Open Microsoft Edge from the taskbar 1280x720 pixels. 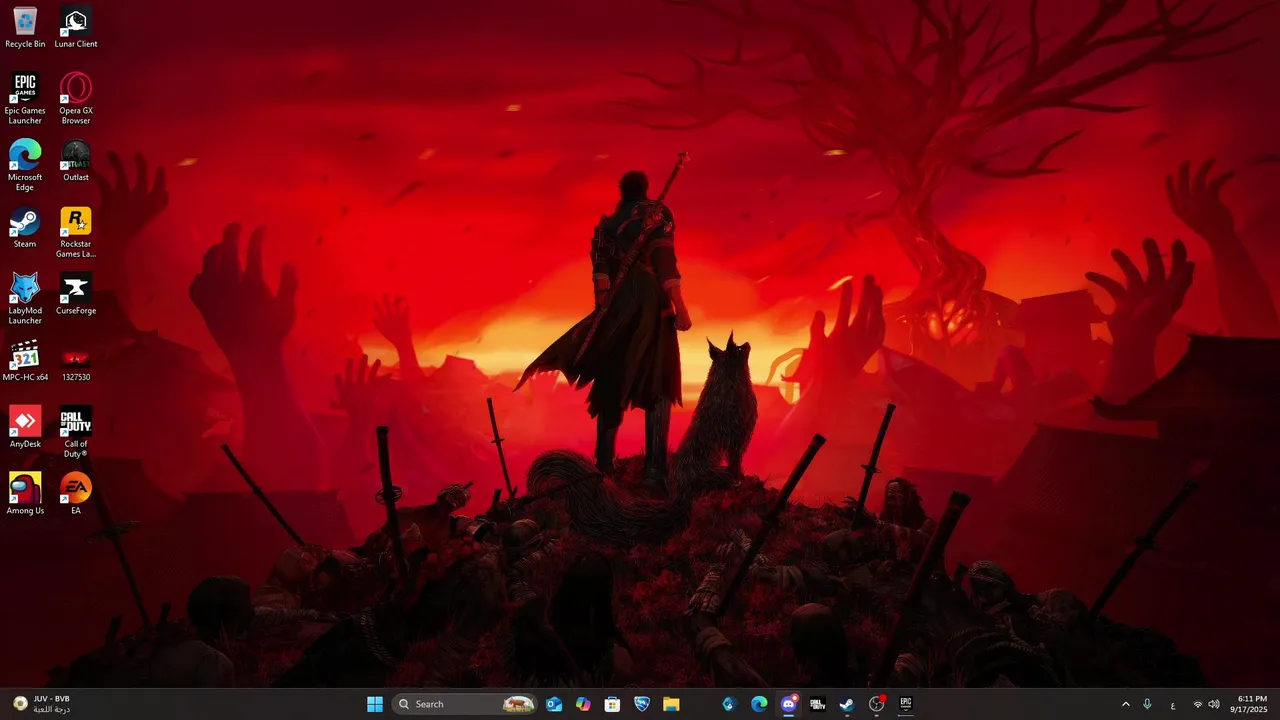click(759, 704)
